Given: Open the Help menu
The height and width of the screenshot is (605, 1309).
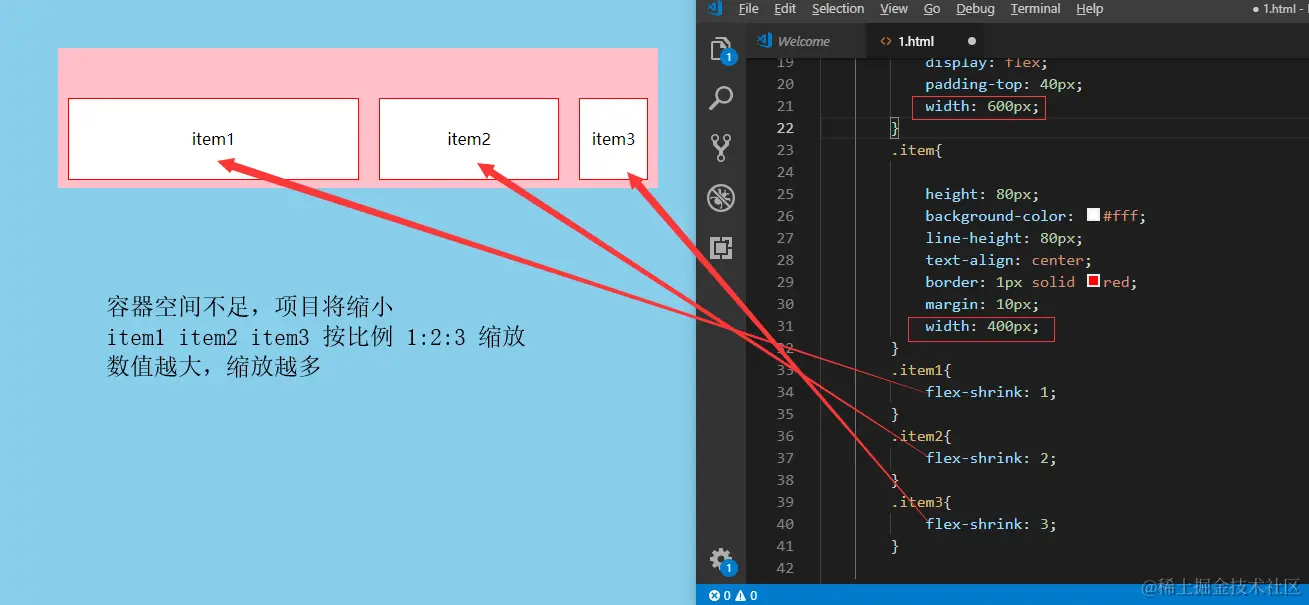Looking at the screenshot, I should point(1090,9).
